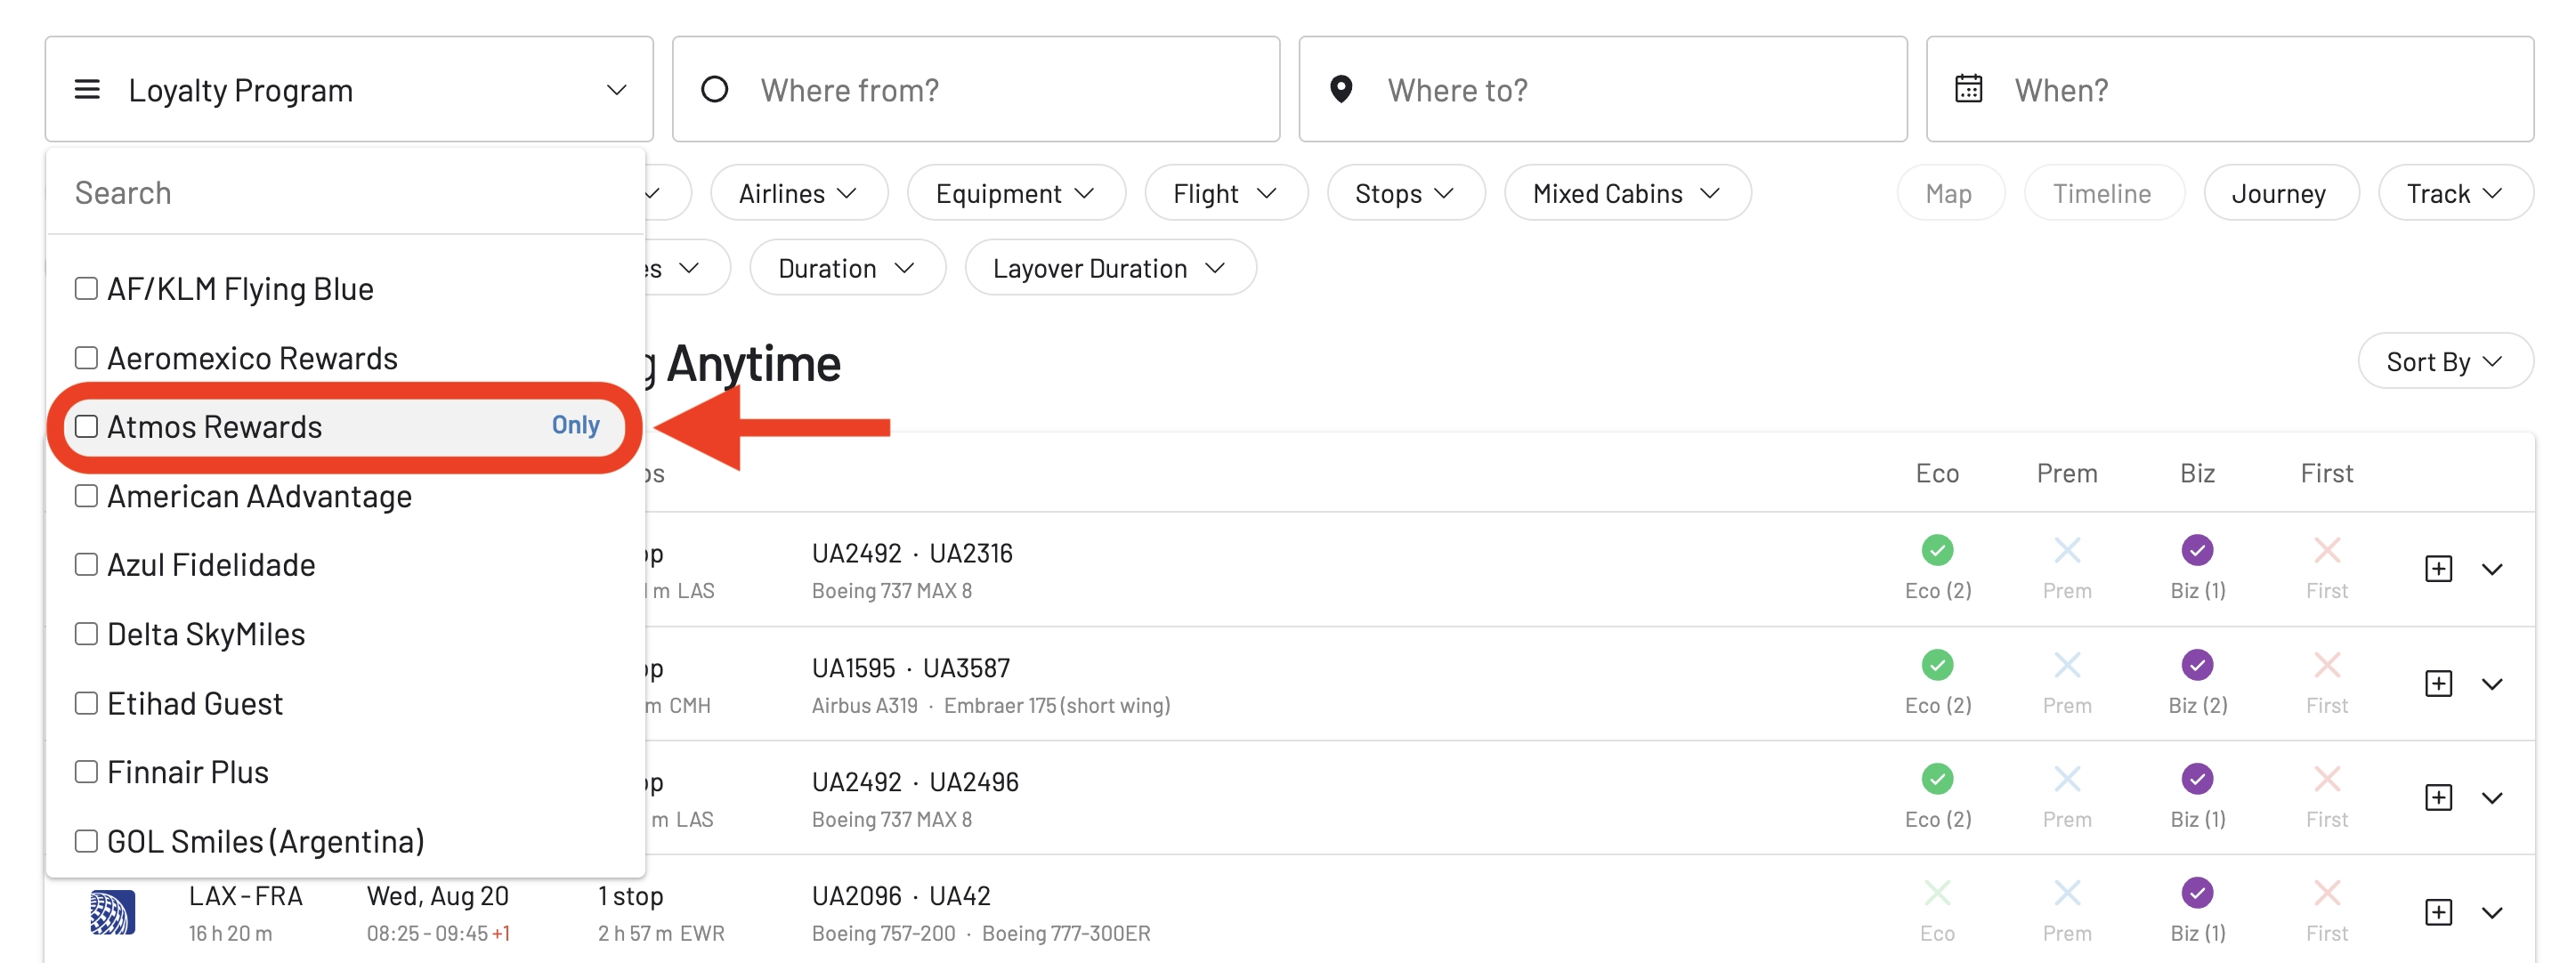
Task: Click the Prem column header
Action: (2067, 473)
